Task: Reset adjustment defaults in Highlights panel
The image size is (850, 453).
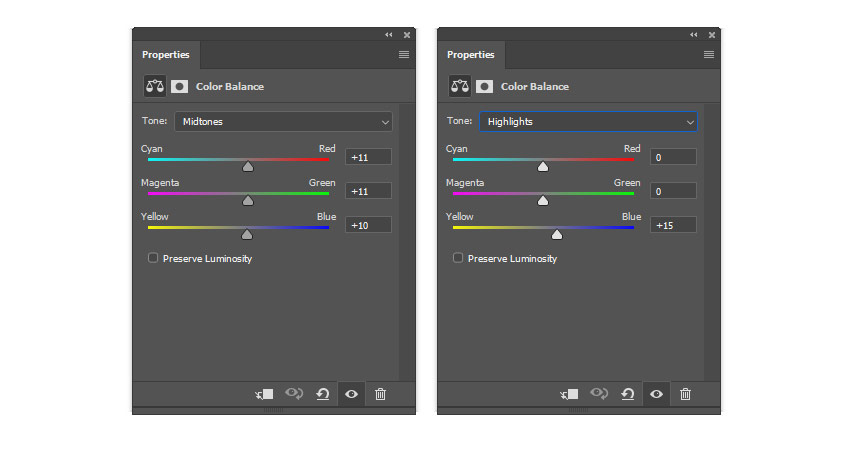Action: pos(628,394)
